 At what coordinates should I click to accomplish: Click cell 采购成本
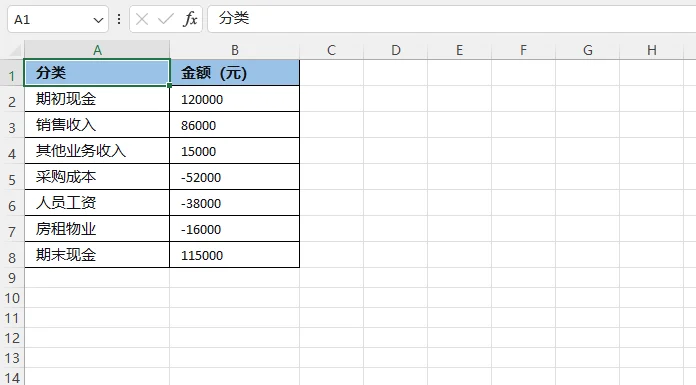click(x=97, y=177)
